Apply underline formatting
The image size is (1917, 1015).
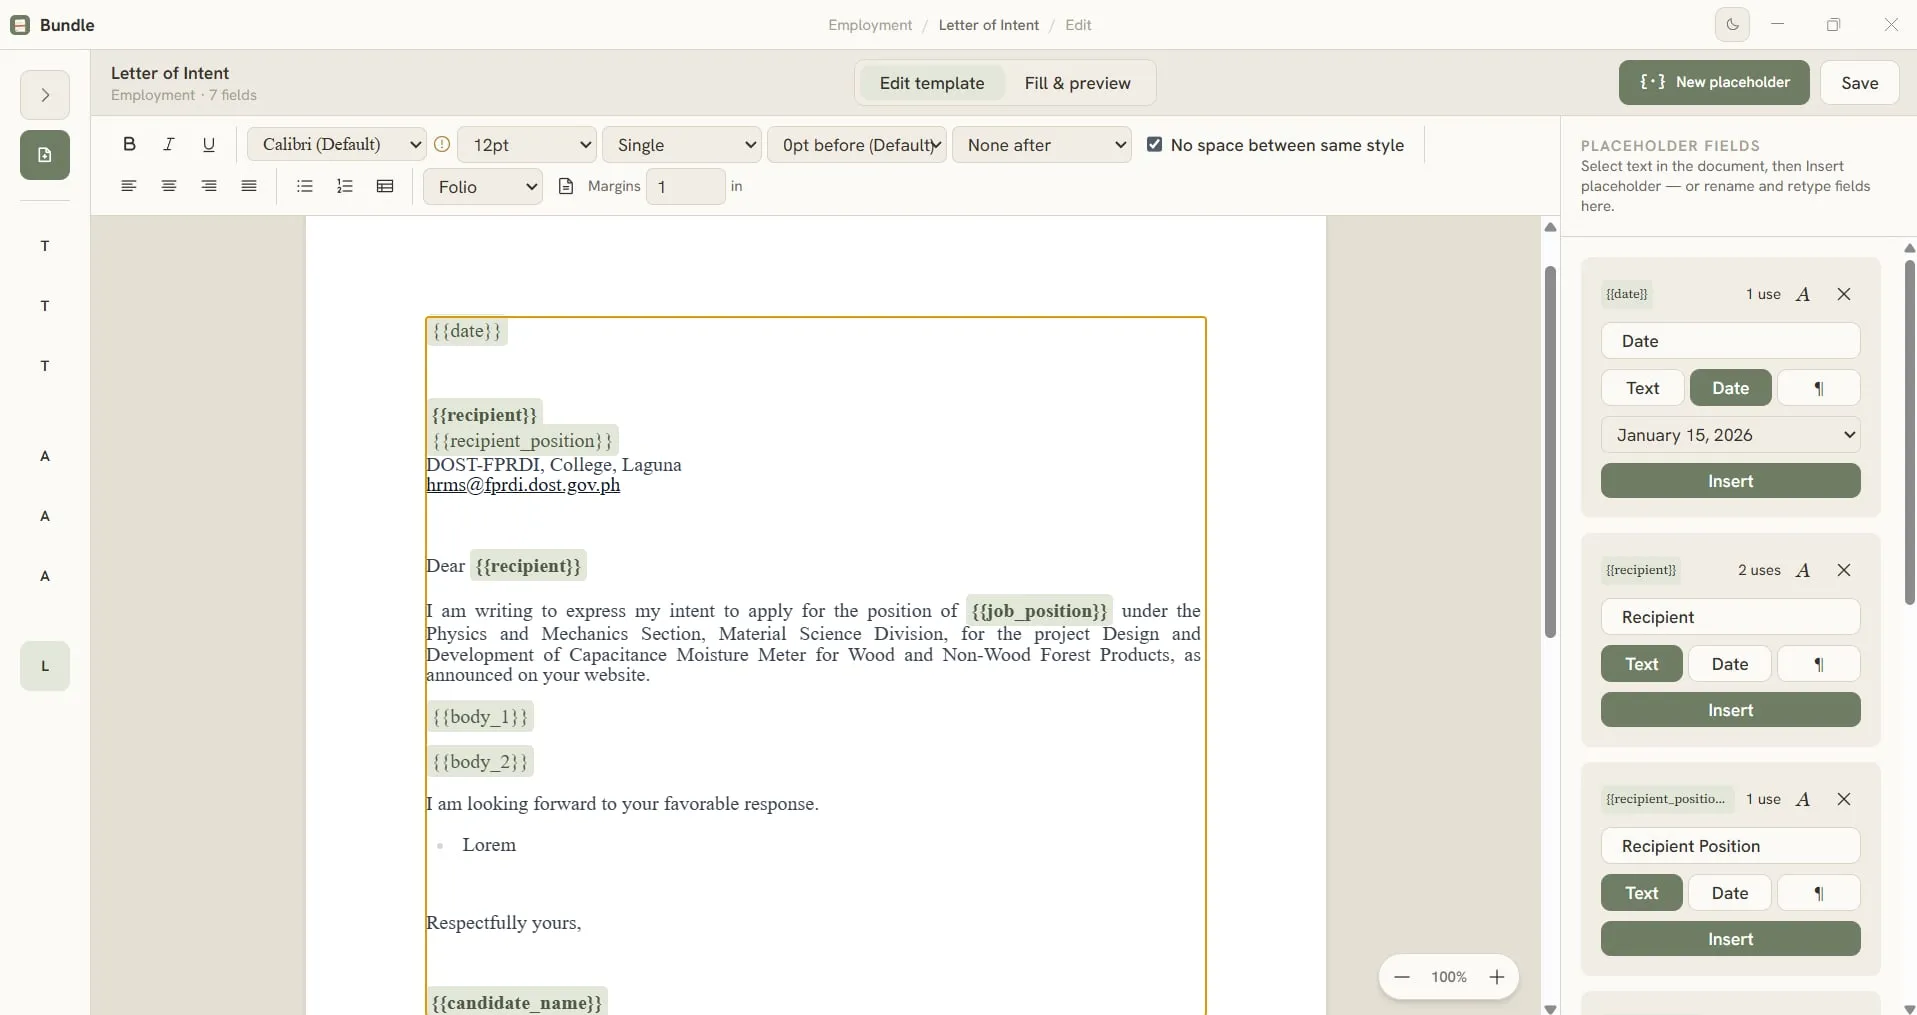pyautogui.click(x=209, y=144)
